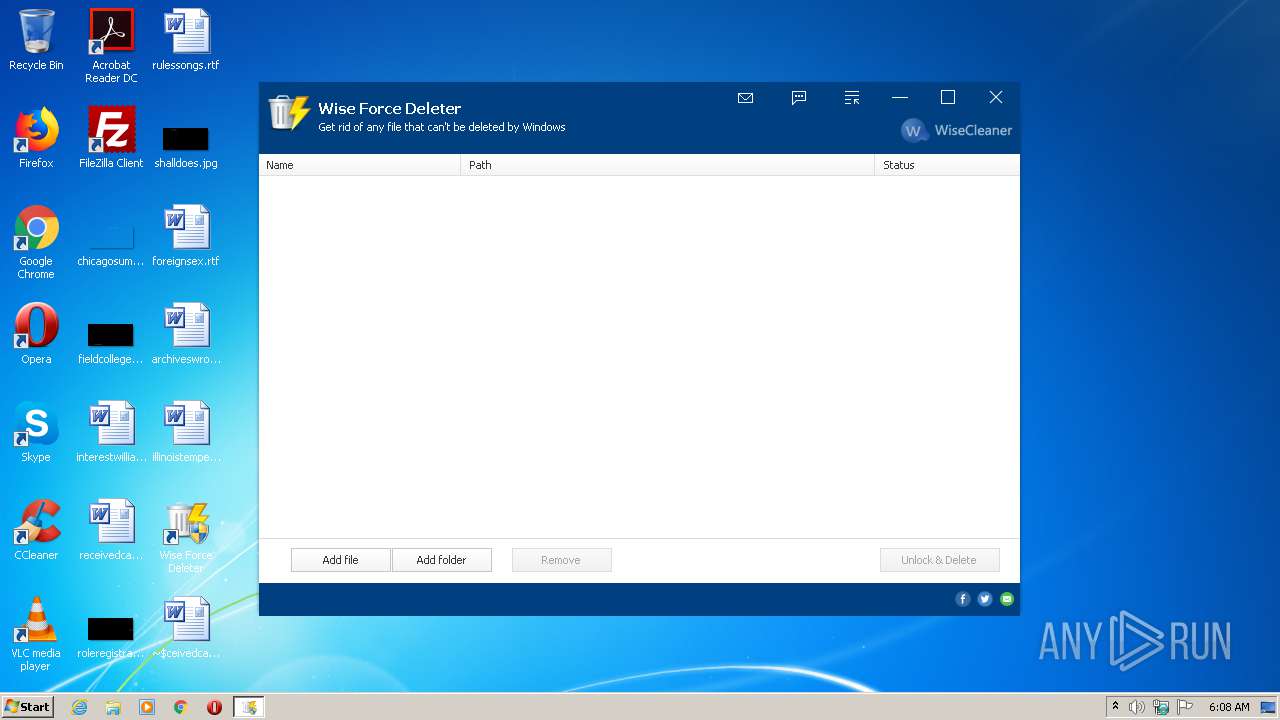Open the Twitter share icon
The image size is (1280, 720).
coord(985,599)
